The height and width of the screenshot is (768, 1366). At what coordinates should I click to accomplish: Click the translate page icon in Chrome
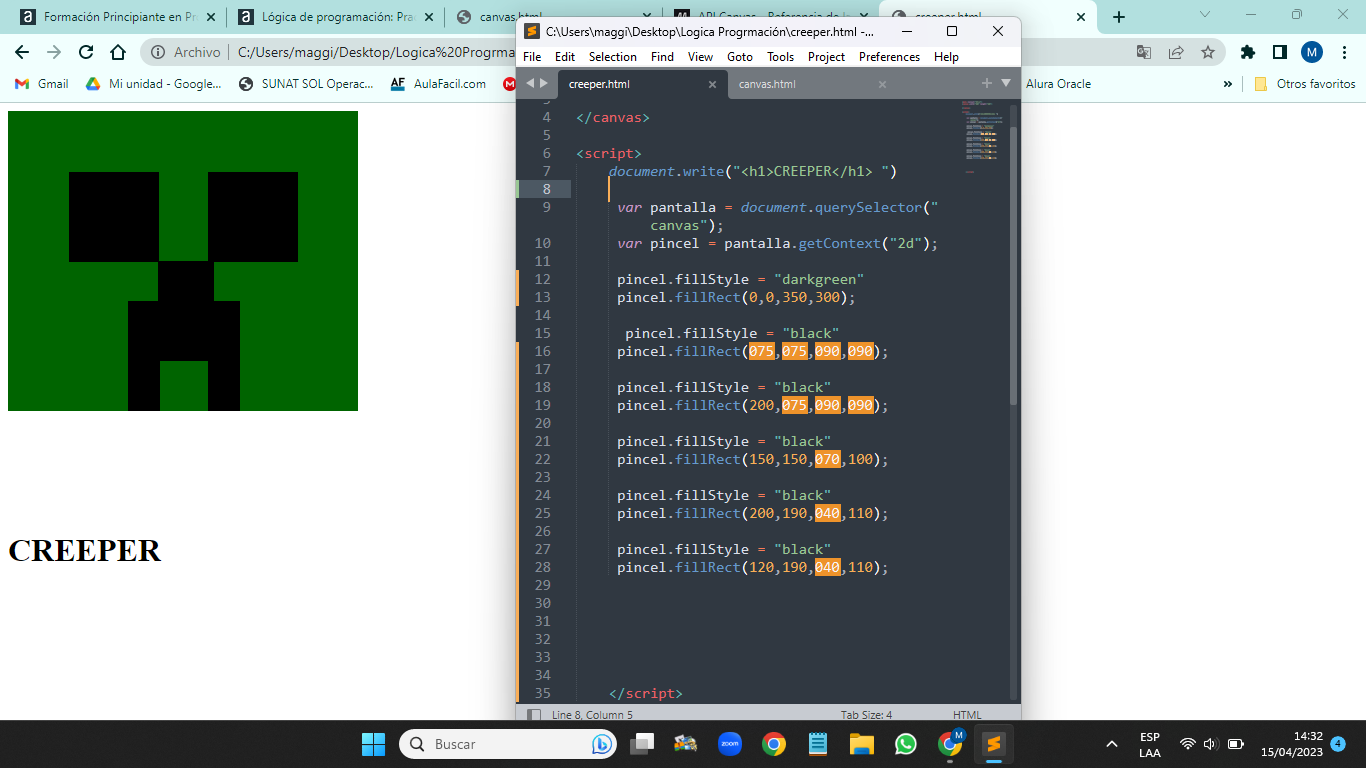pos(1144,52)
